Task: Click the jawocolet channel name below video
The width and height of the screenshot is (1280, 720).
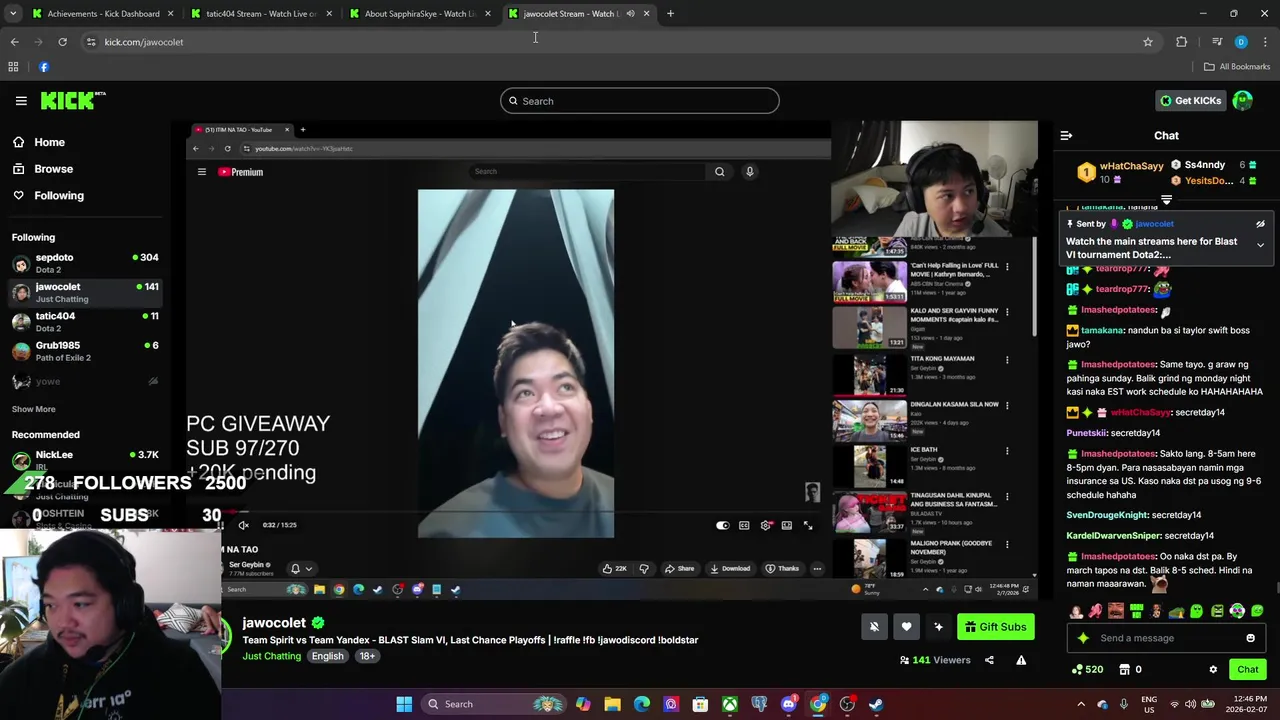Action: click(x=274, y=623)
